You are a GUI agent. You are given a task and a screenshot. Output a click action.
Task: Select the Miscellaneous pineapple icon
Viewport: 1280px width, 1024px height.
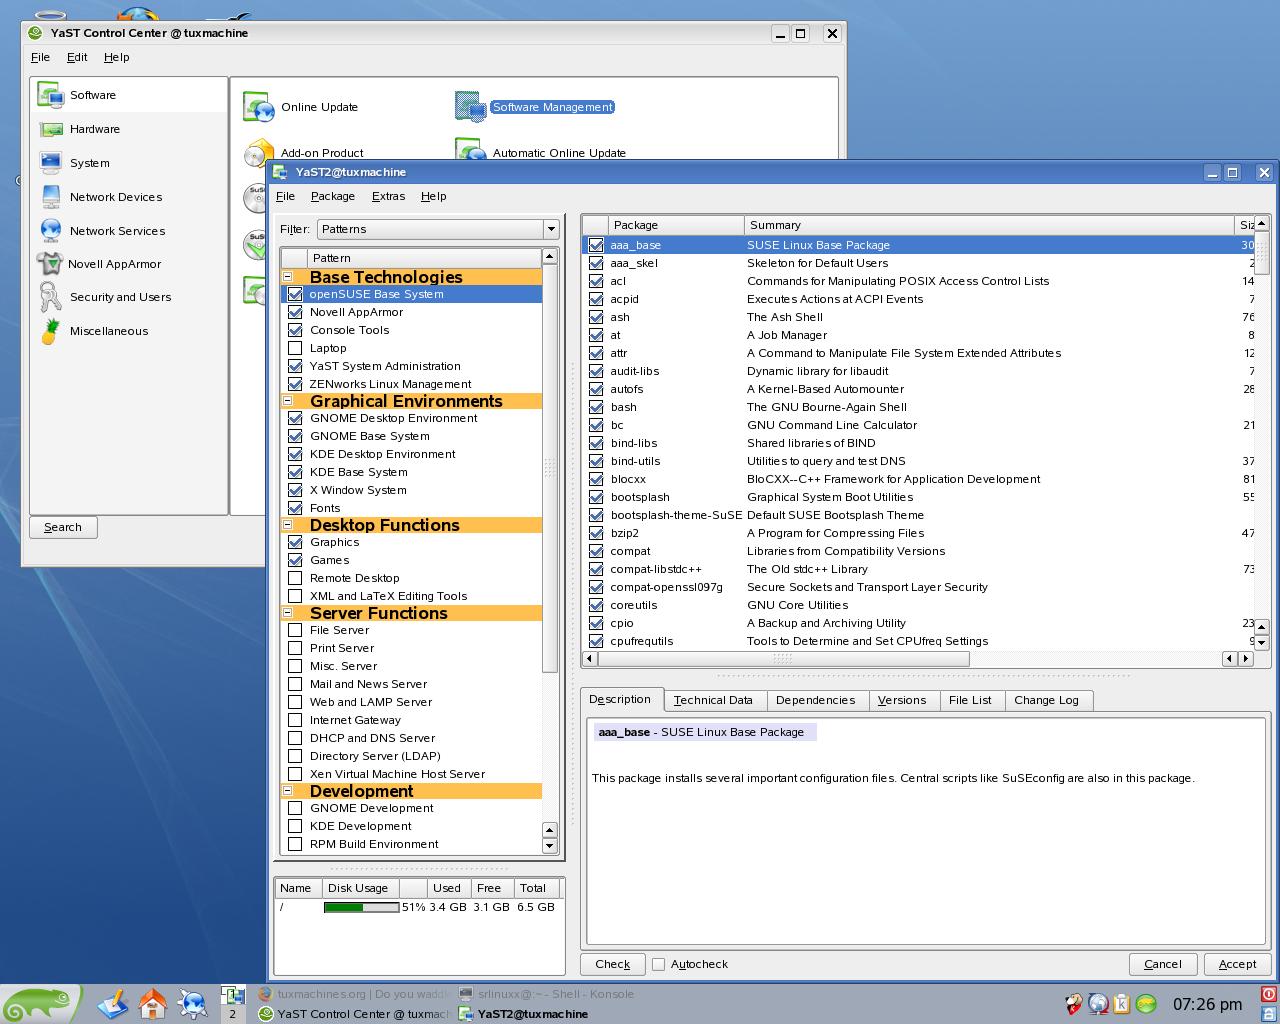pyautogui.click(x=50, y=331)
